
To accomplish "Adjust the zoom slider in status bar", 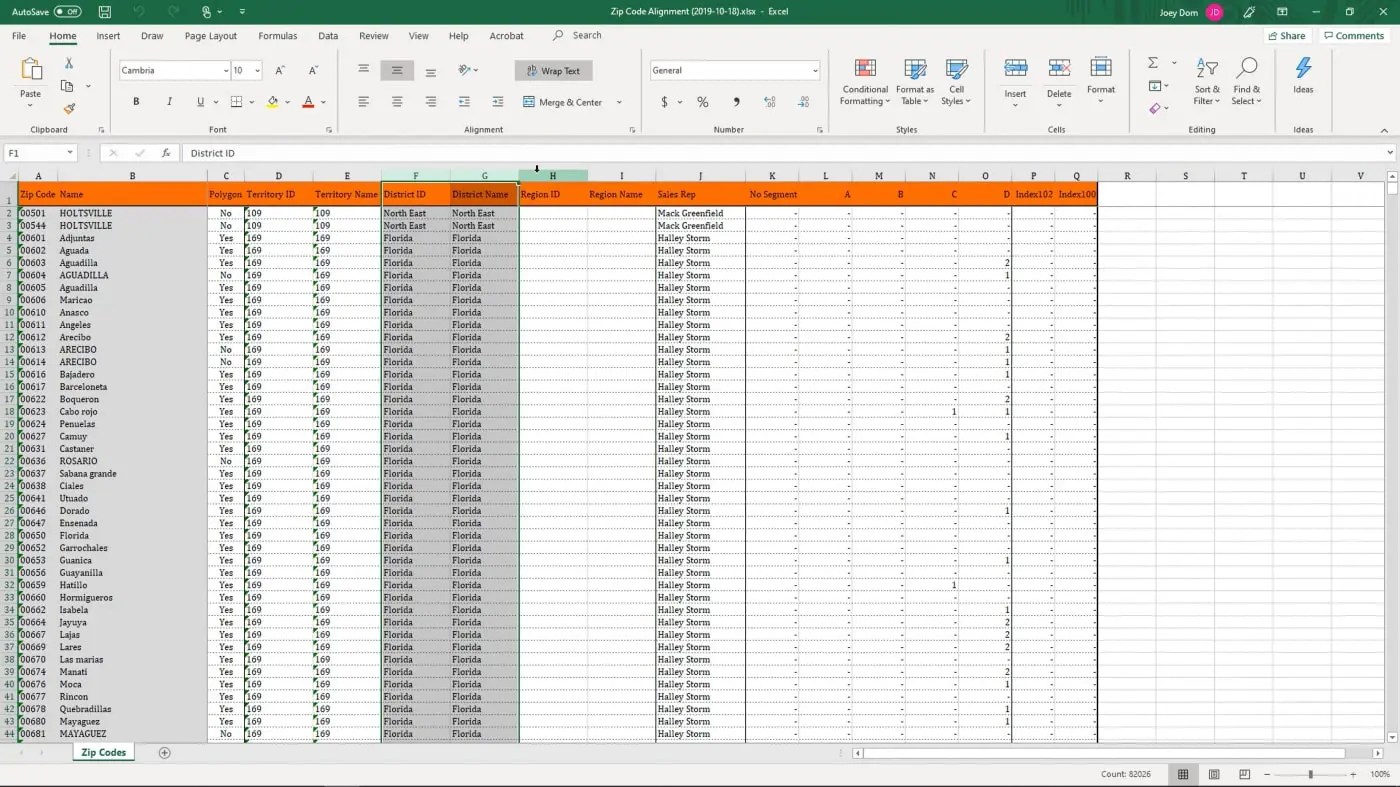I will tap(1310, 773).
